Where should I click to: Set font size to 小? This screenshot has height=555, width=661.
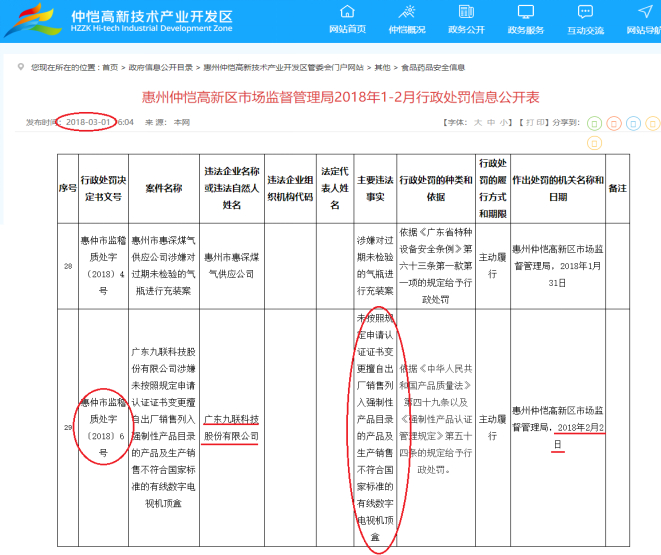coord(504,122)
